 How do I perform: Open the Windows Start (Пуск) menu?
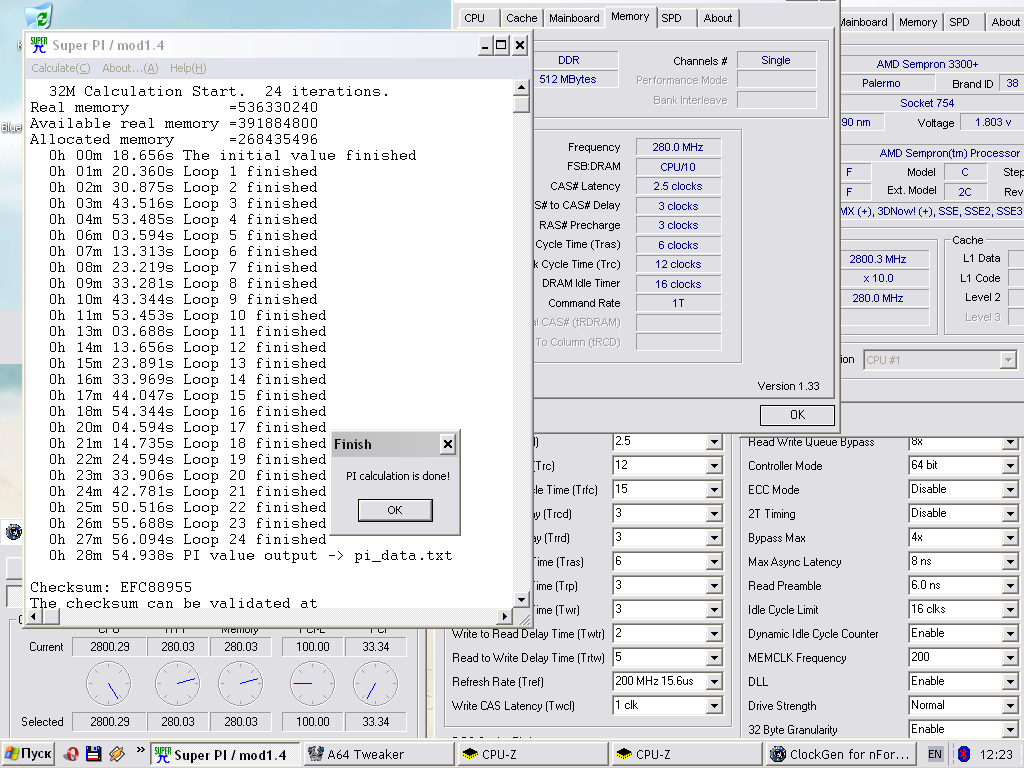tap(27, 754)
